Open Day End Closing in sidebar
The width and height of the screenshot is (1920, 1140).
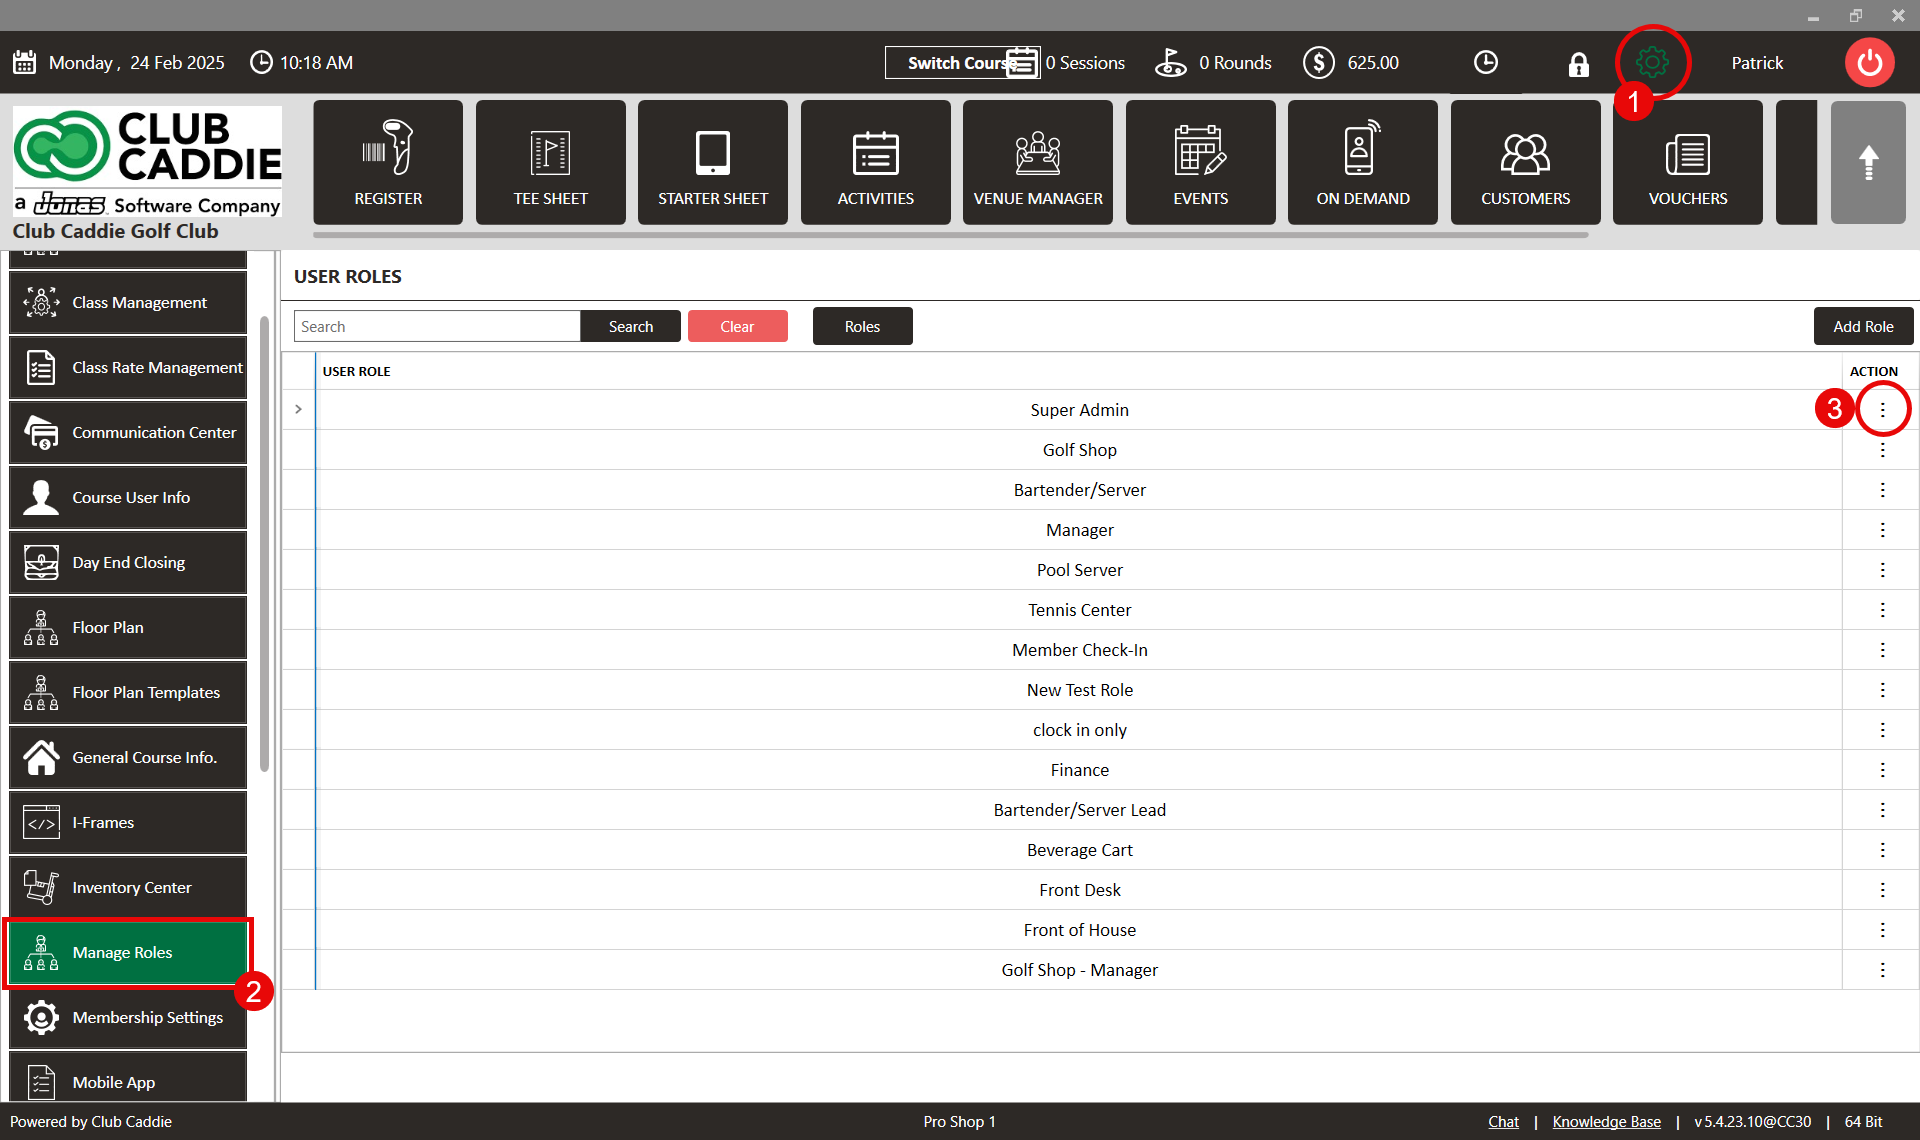(x=128, y=562)
